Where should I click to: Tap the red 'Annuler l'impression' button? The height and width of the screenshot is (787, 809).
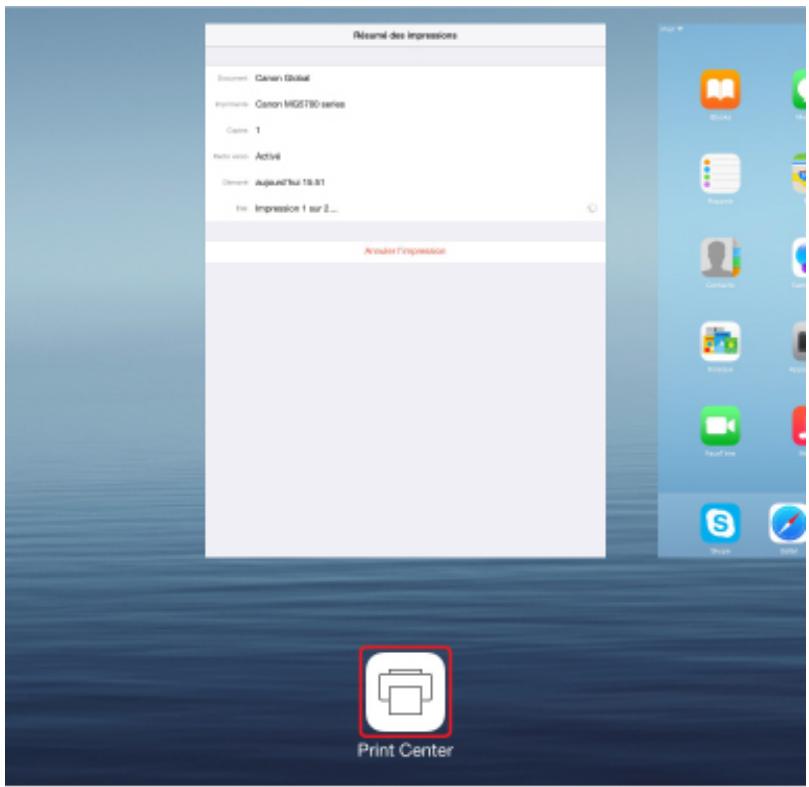pyautogui.click(x=405, y=251)
